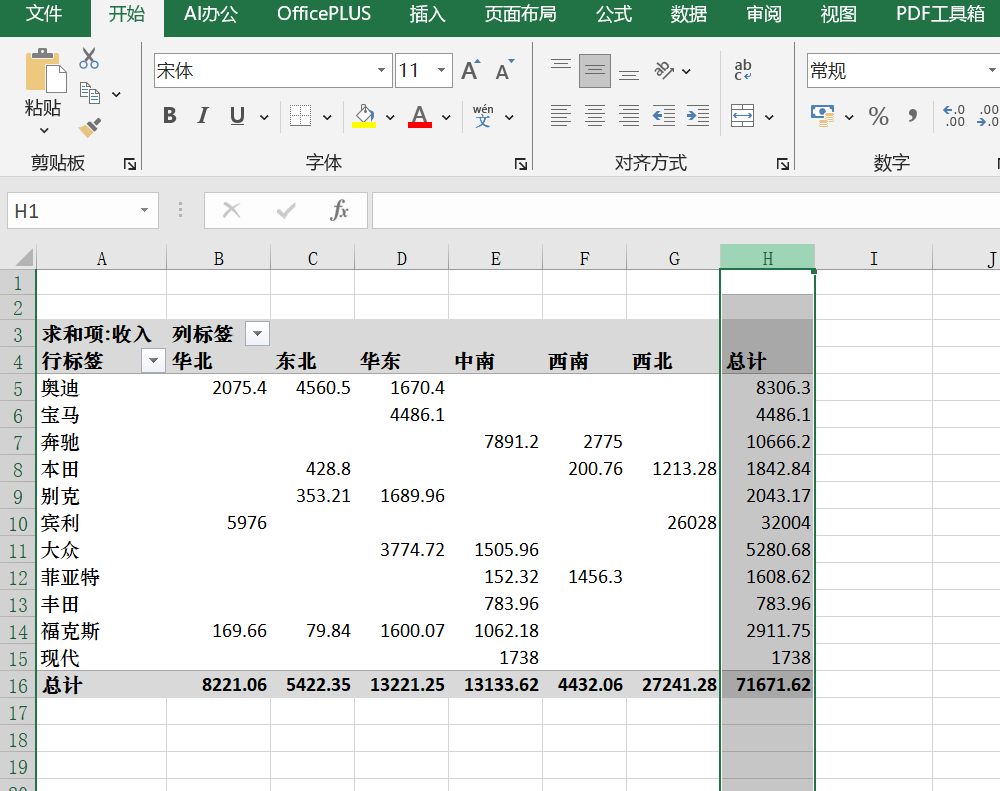Viewport: 1000px width, 791px height.
Task: Toggle underline formatting
Action: [237, 115]
